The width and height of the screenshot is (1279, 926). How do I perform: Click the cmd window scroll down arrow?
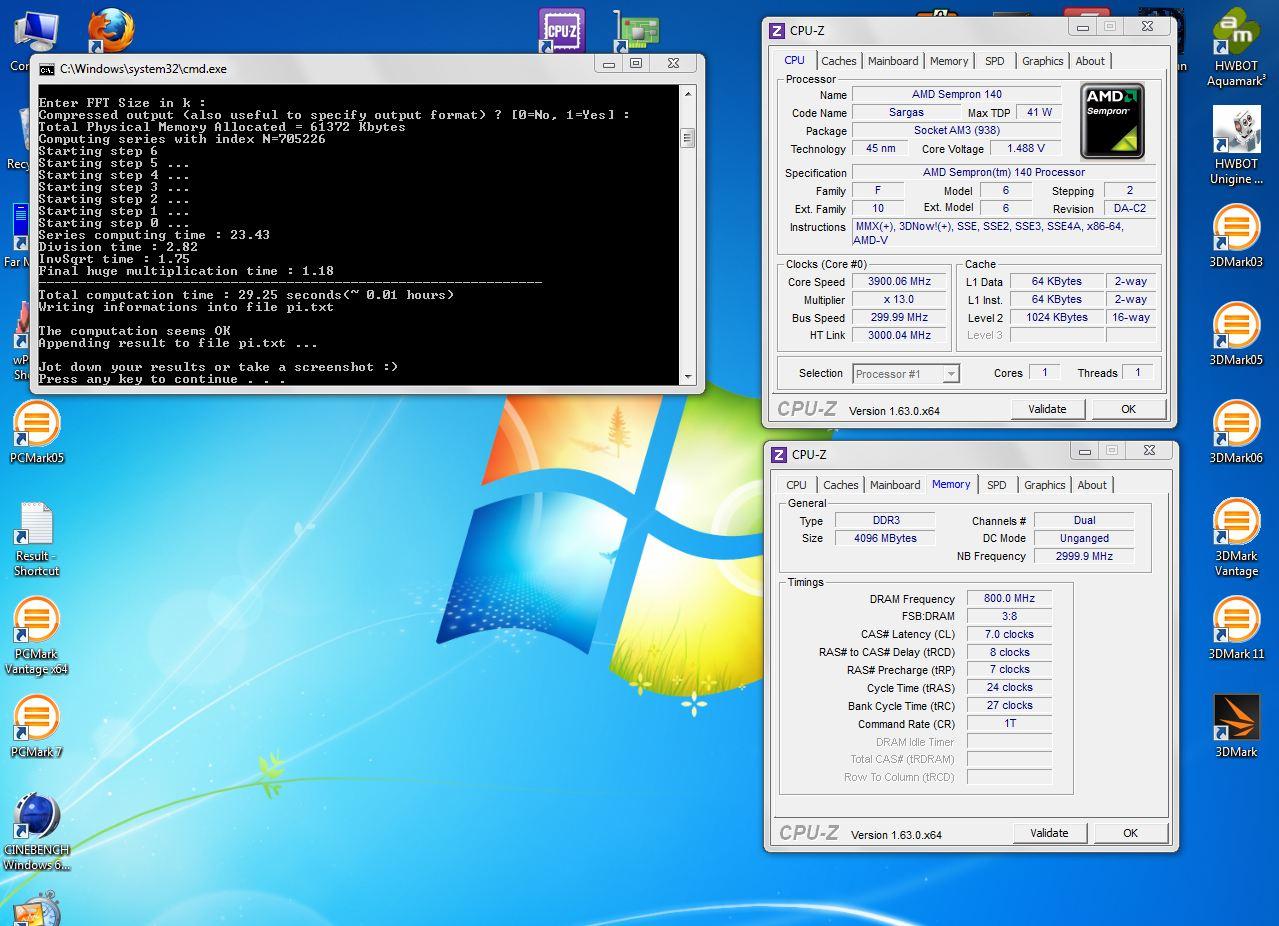coord(688,377)
